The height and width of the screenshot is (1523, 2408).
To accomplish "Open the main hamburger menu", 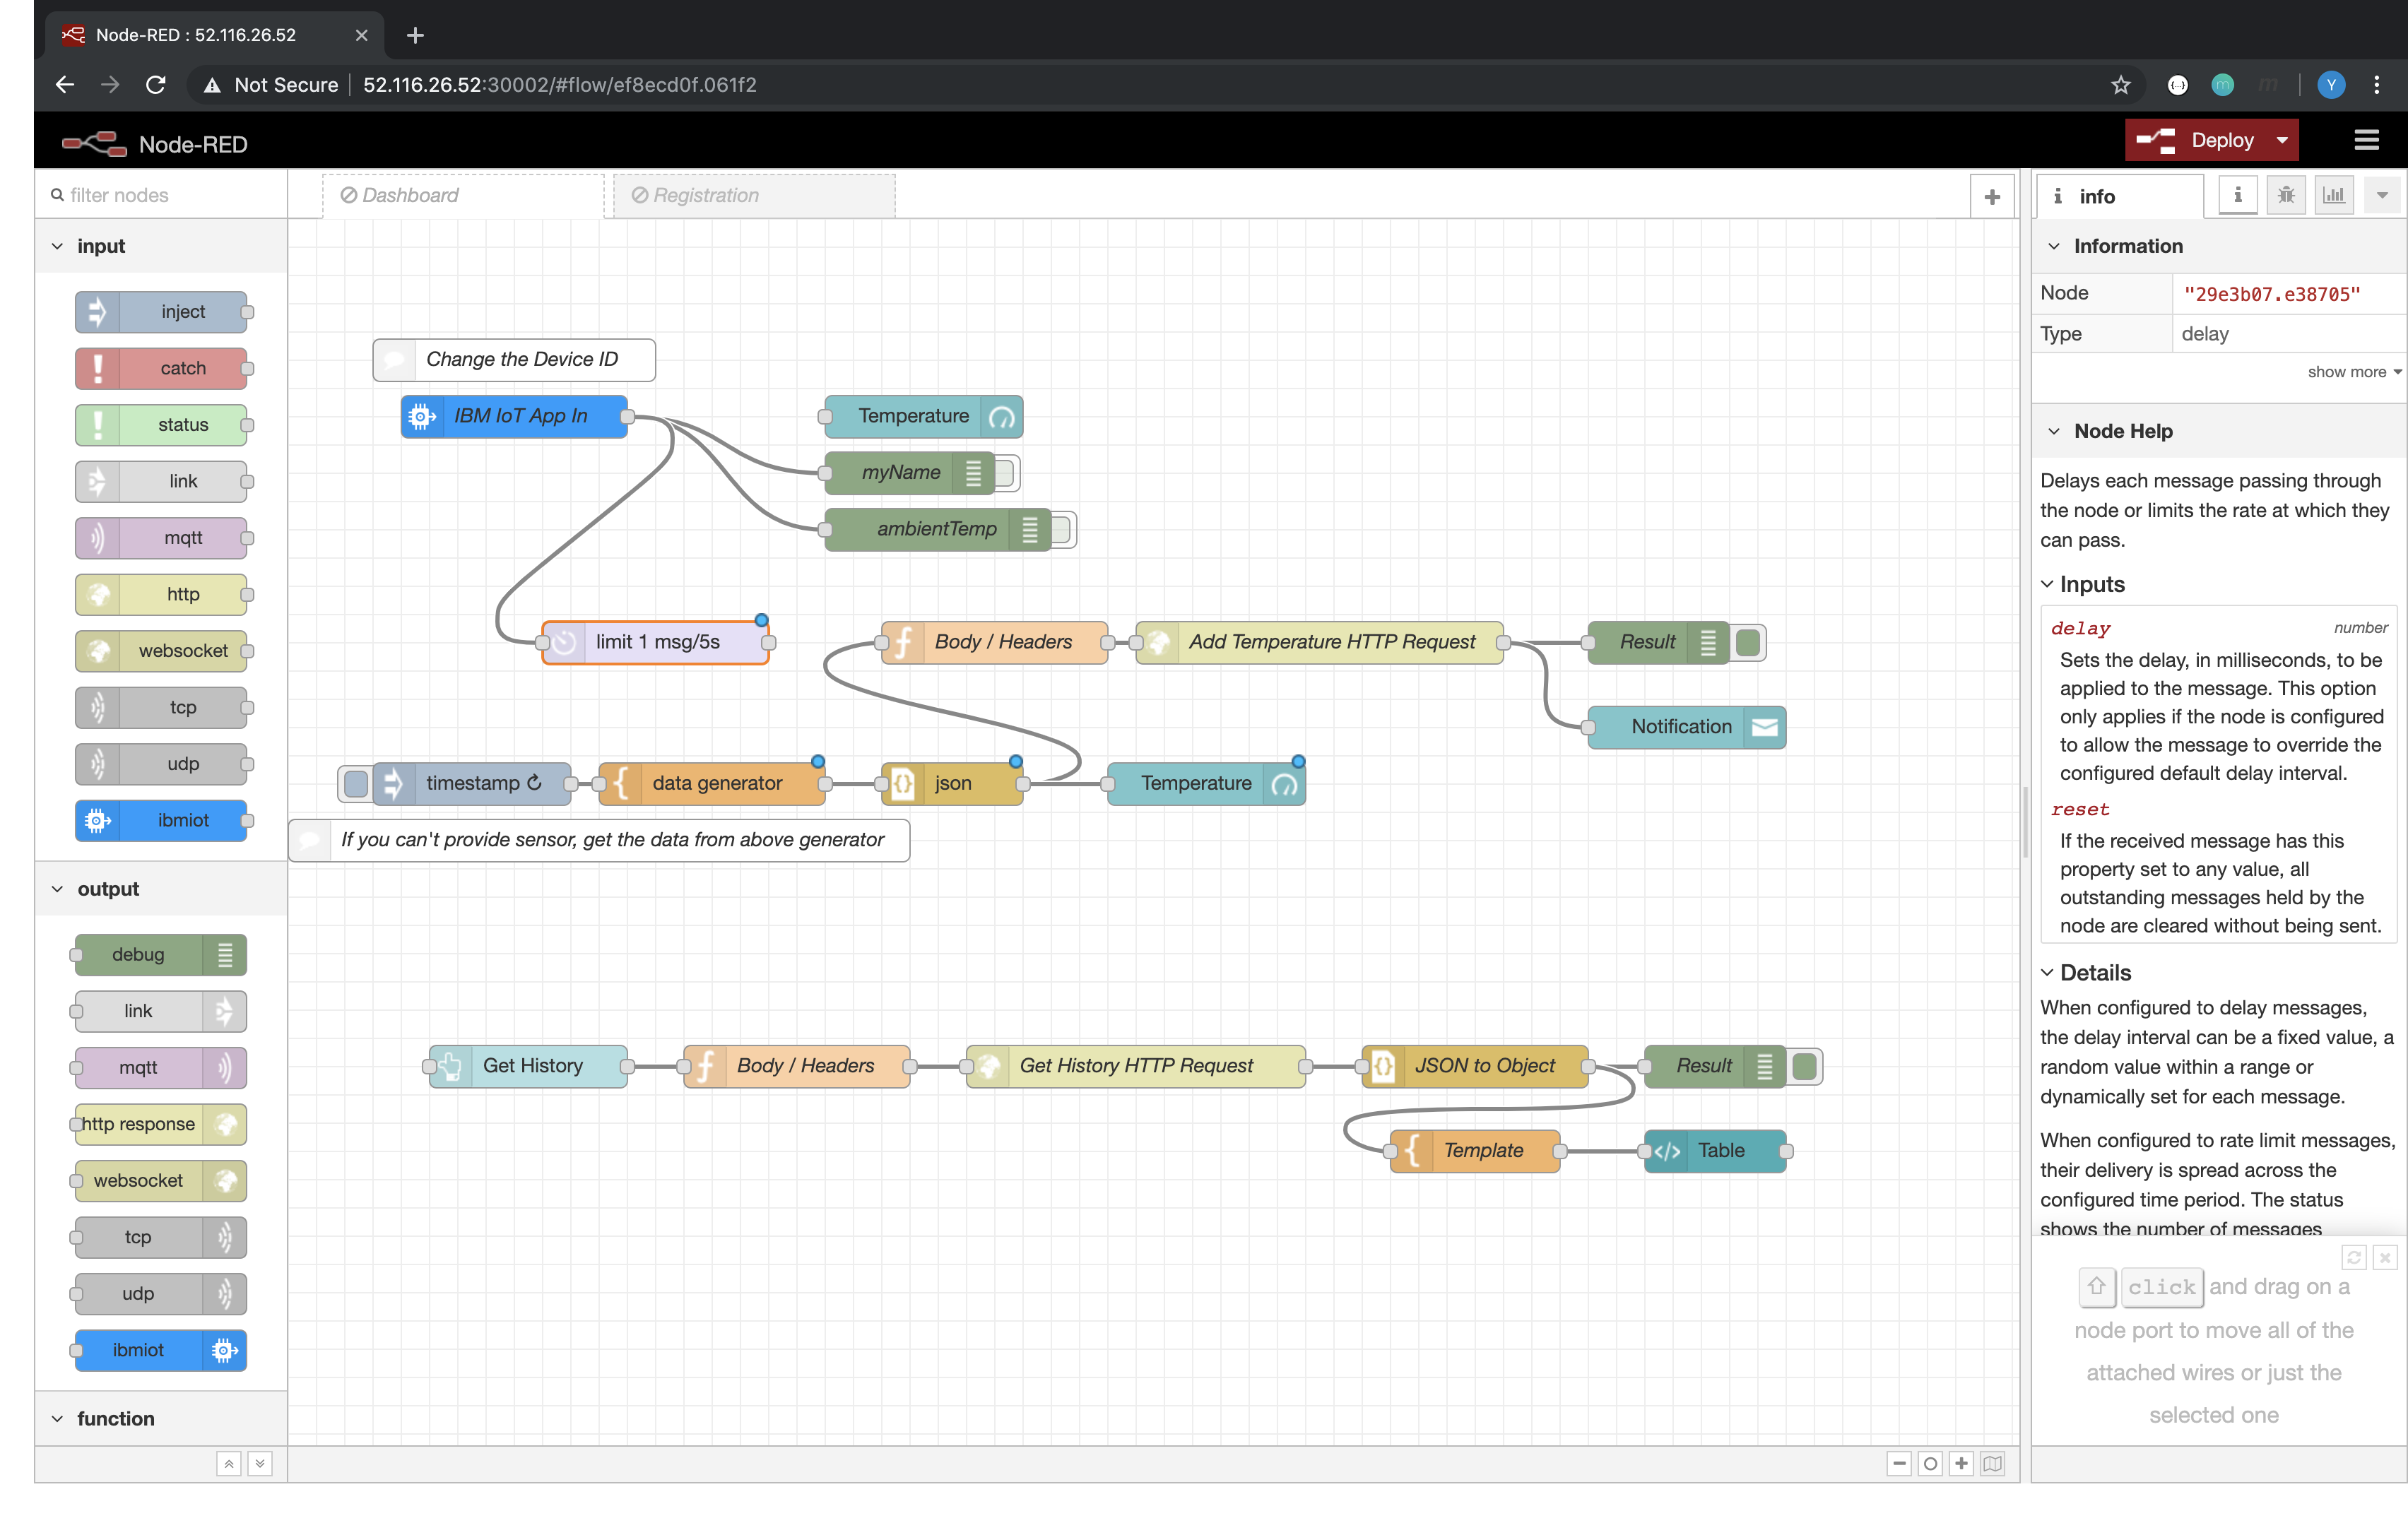I will (x=2366, y=141).
